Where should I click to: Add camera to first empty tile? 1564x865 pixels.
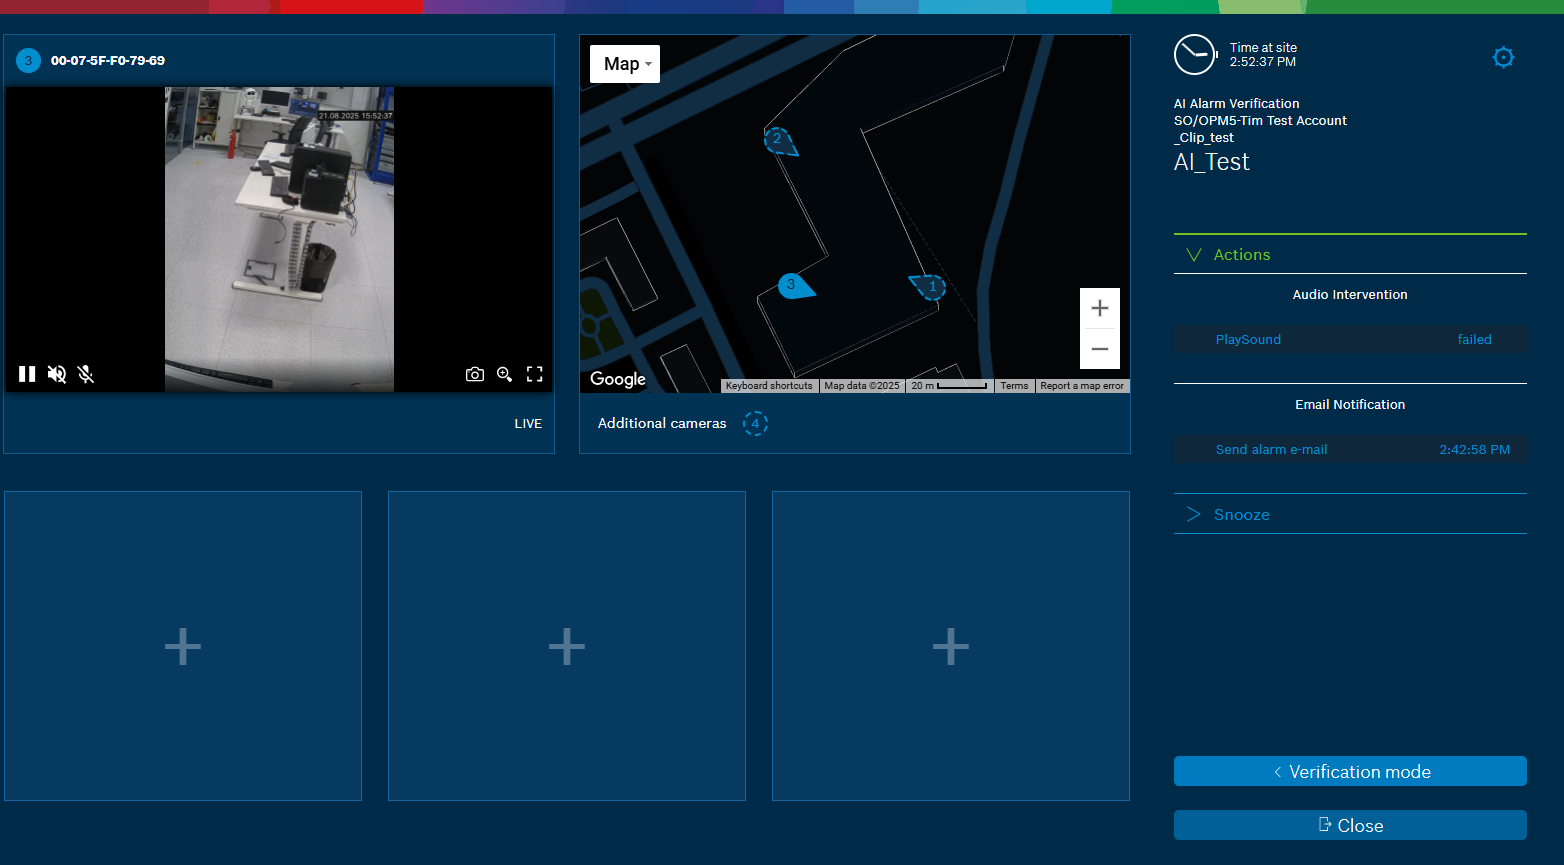[x=183, y=646]
